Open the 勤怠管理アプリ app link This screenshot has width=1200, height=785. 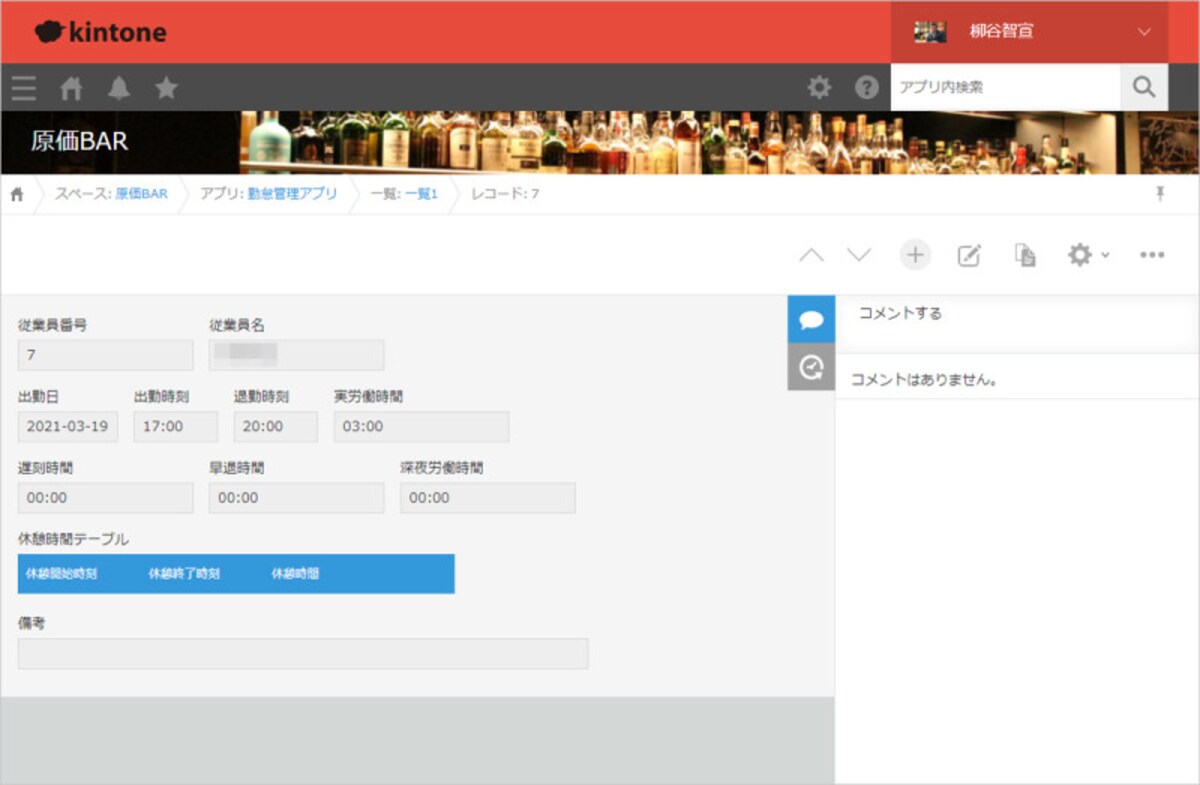292,194
